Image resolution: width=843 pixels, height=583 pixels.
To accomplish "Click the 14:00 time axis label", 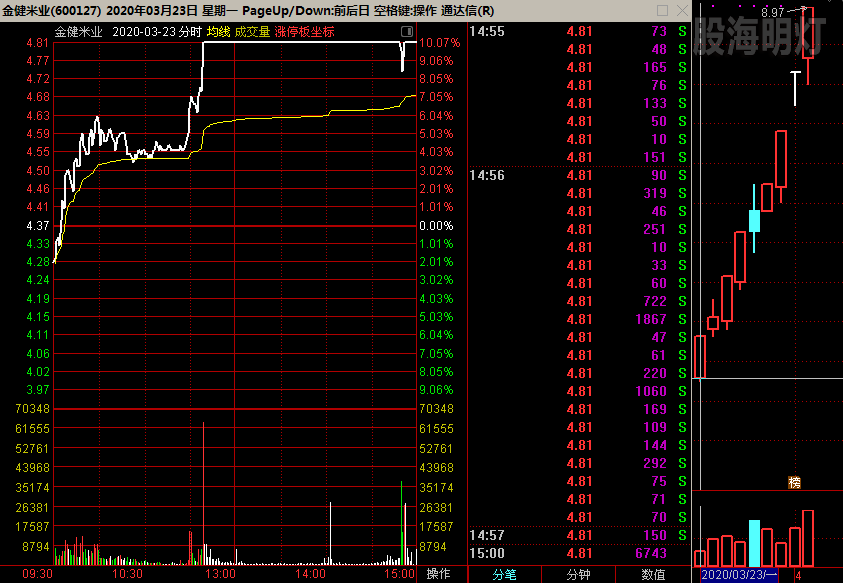I will click(x=310, y=574).
